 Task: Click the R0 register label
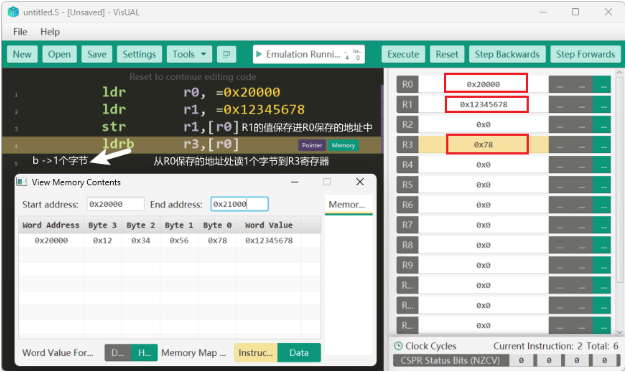pos(407,85)
